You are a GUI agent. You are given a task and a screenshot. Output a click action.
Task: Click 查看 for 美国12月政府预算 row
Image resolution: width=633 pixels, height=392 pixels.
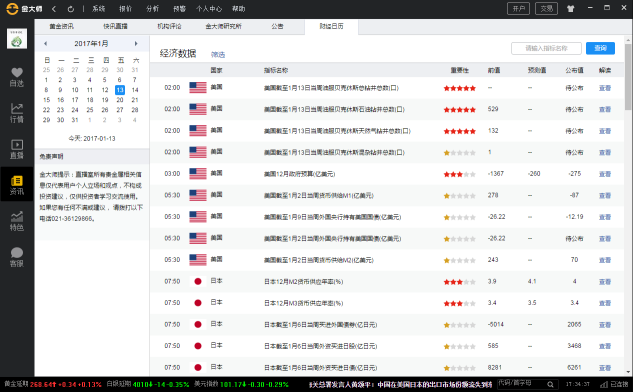605,174
